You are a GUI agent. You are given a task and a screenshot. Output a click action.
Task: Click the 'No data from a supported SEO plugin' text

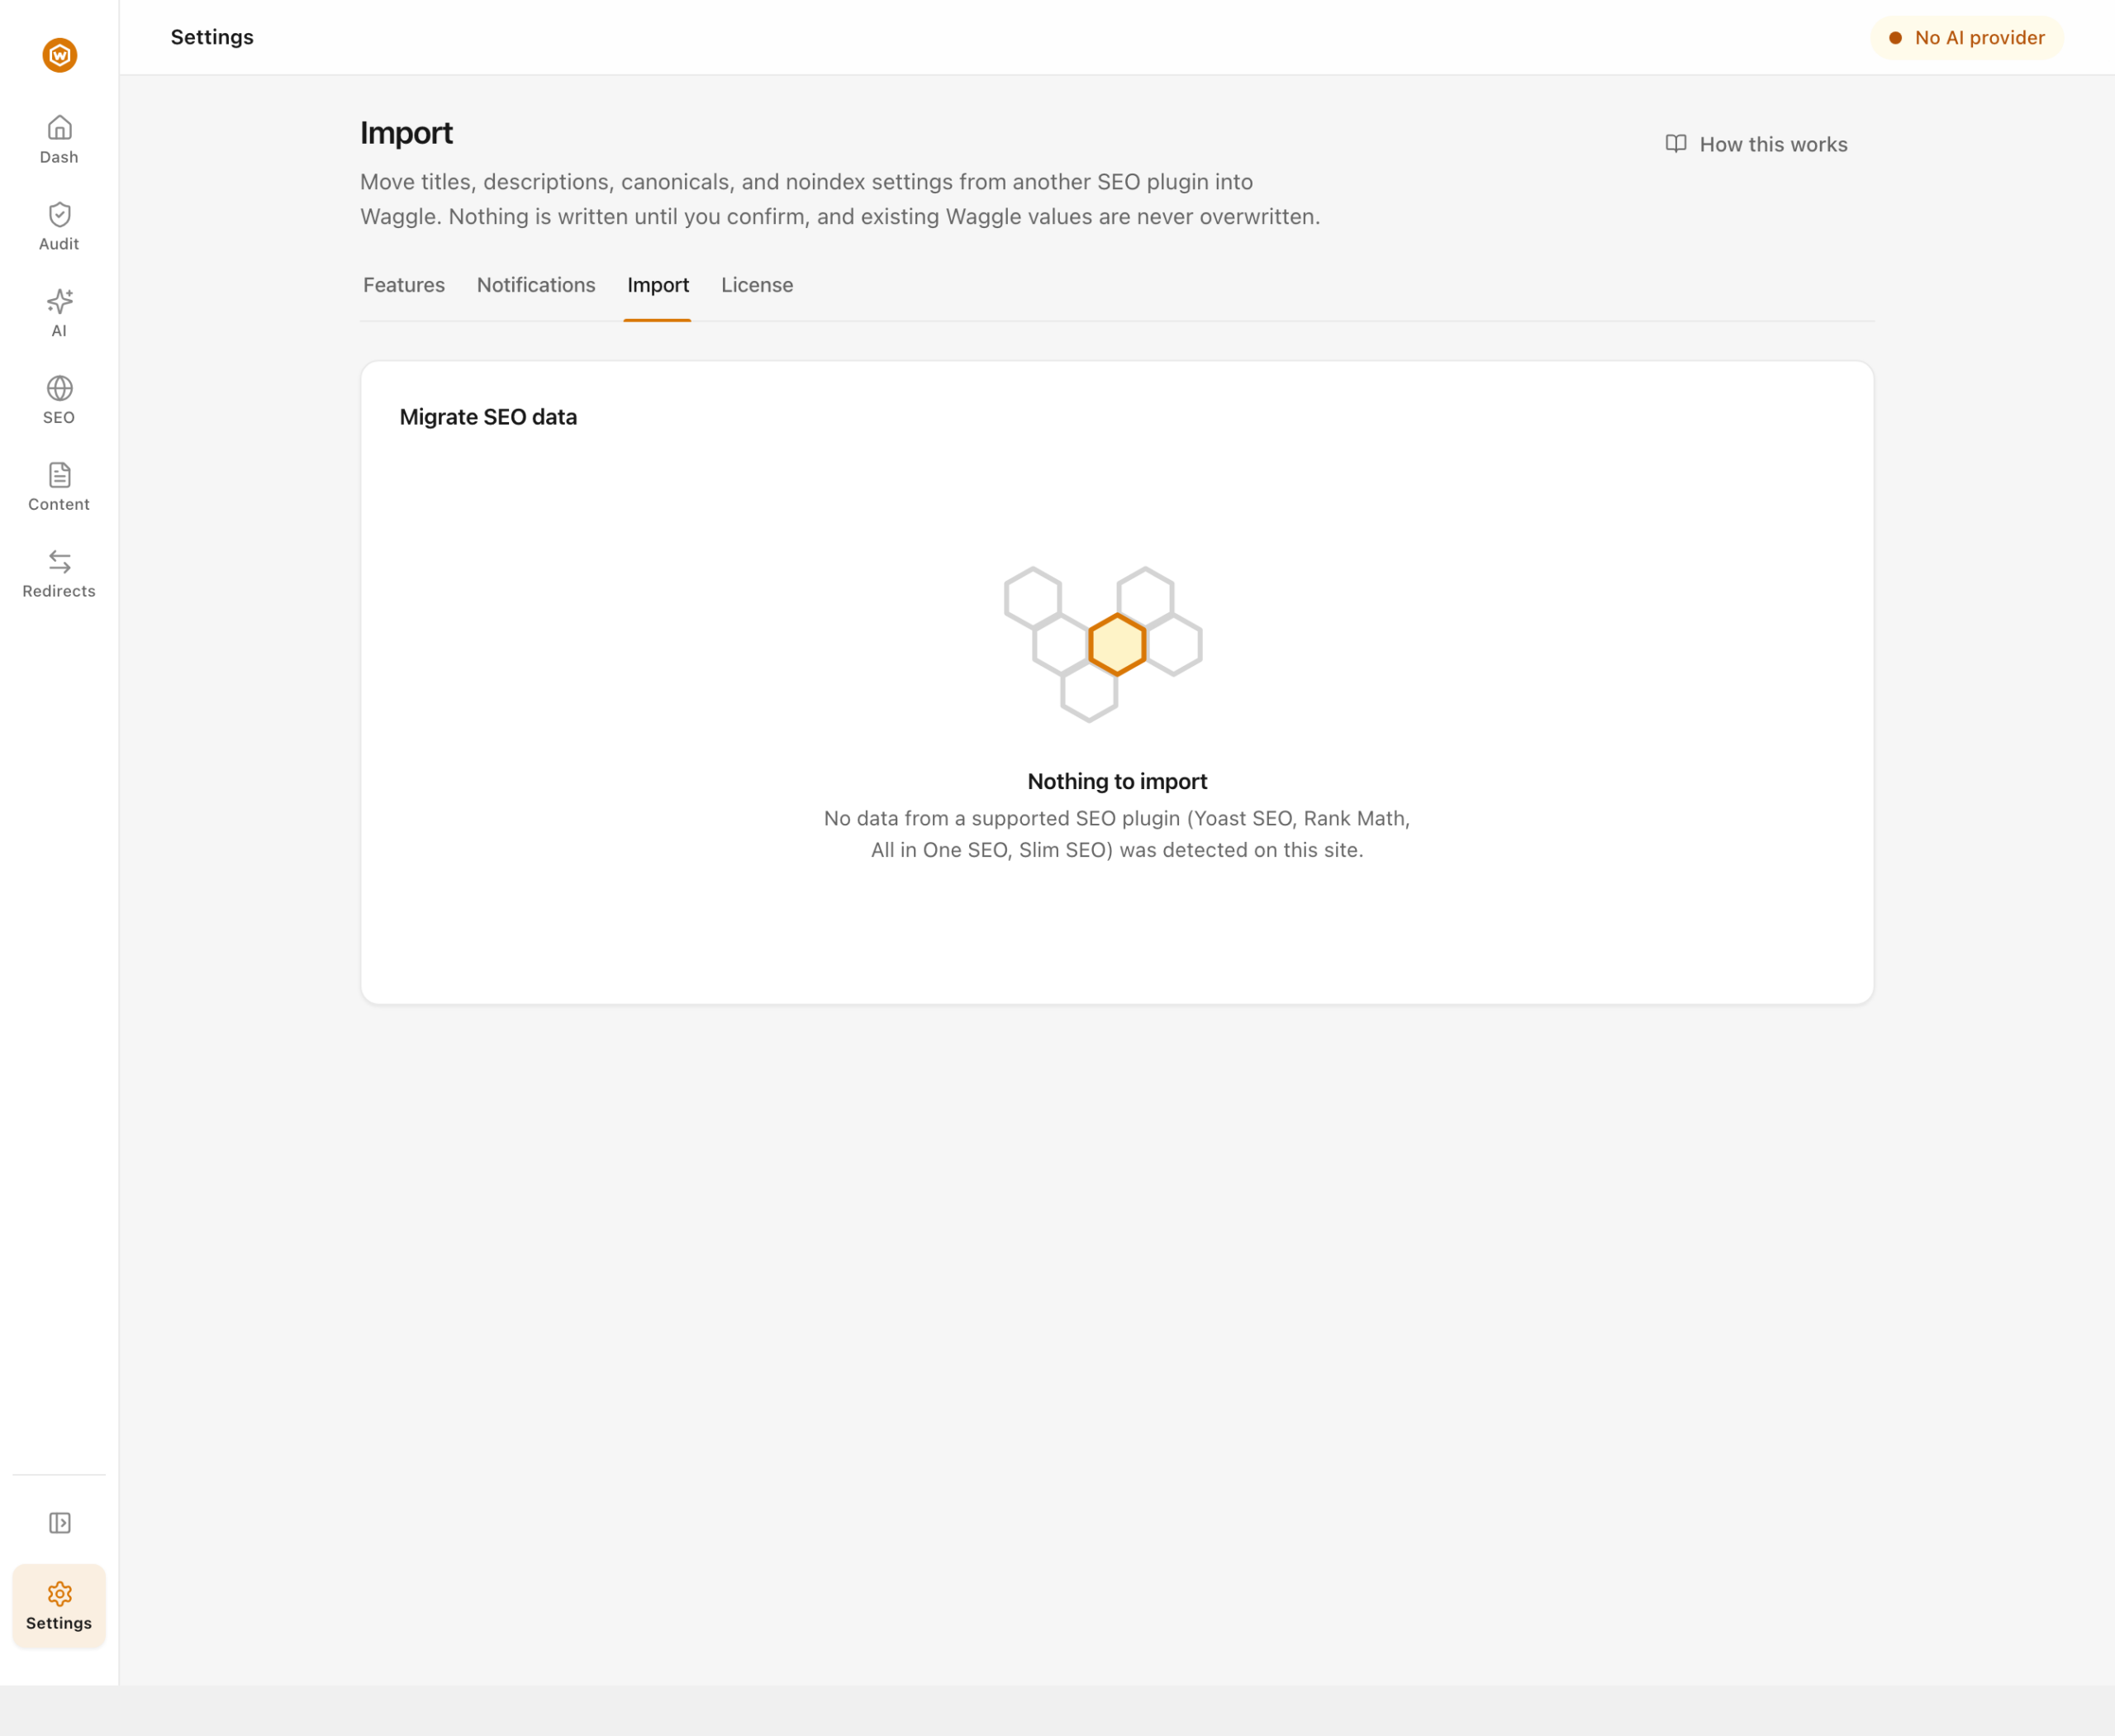(x=1117, y=834)
